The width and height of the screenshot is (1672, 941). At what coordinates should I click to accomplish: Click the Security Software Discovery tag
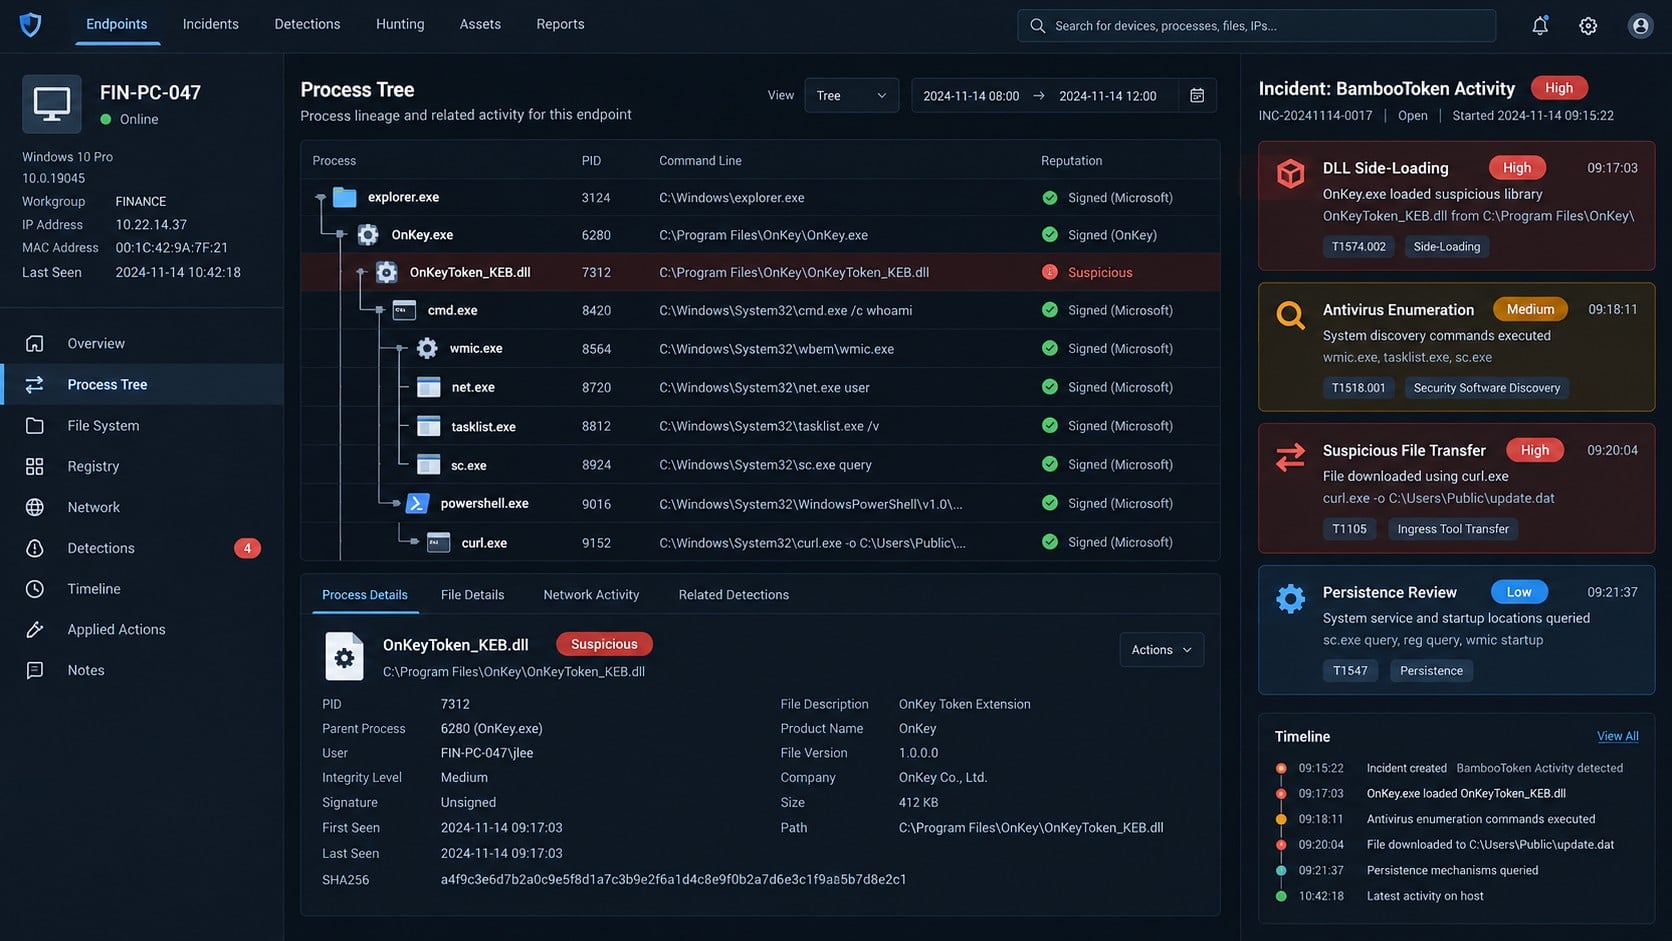tap(1486, 388)
